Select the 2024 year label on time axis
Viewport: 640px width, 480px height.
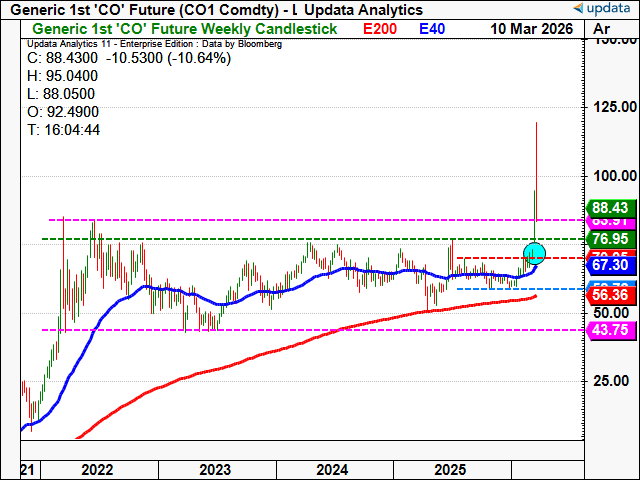pos(332,469)
